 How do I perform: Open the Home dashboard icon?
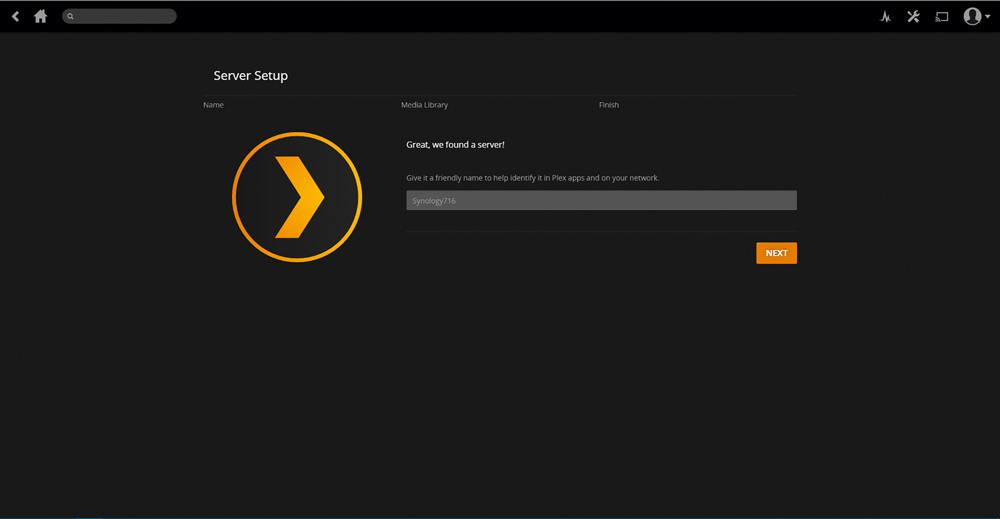pyautogui.click(x=40, y=16)
